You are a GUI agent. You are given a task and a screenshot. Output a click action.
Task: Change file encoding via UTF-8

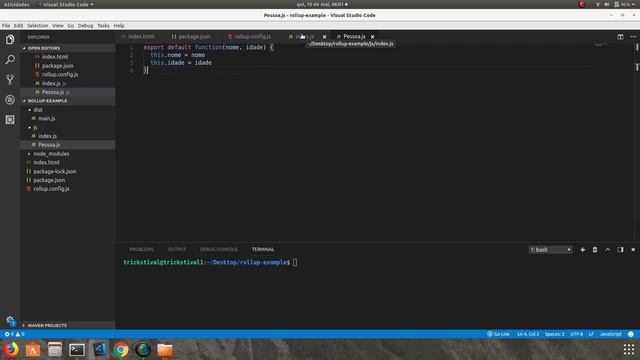(576, 334)
